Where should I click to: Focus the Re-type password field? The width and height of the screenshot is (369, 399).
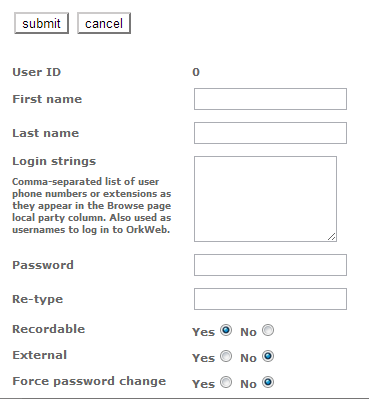270,299
